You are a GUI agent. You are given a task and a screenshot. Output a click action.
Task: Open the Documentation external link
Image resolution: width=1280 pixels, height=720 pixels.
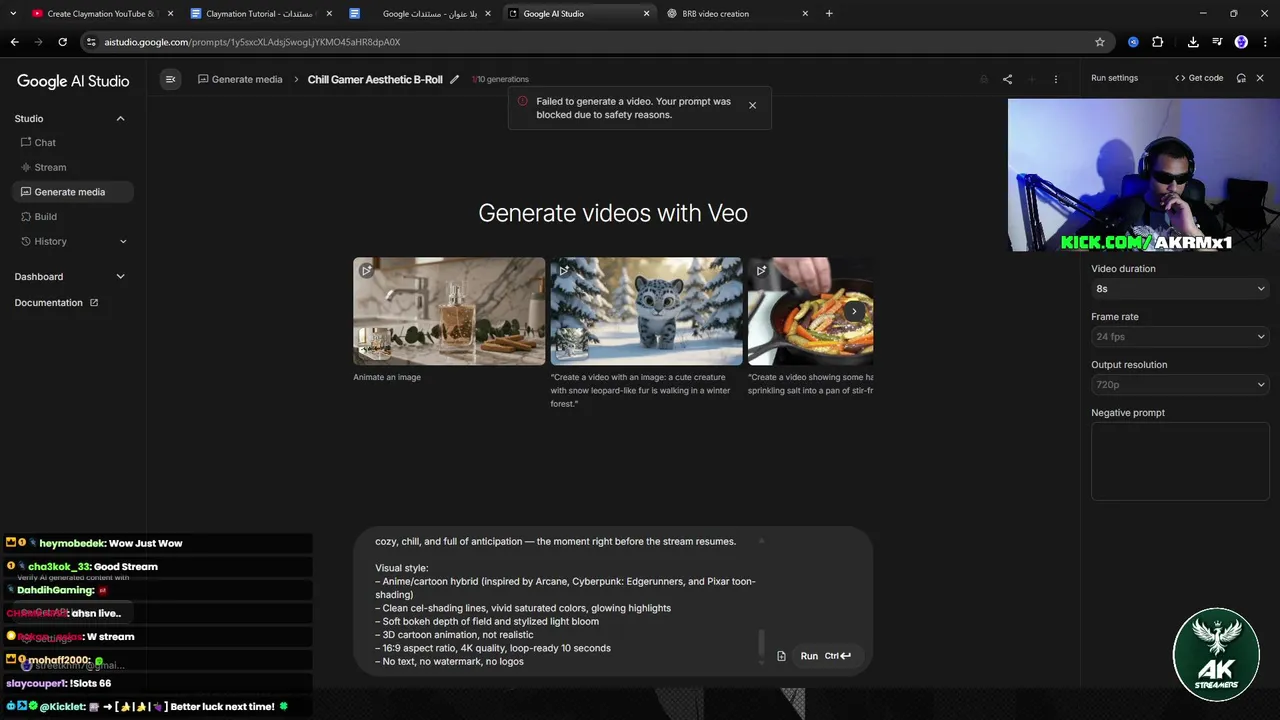pos(56,302)
